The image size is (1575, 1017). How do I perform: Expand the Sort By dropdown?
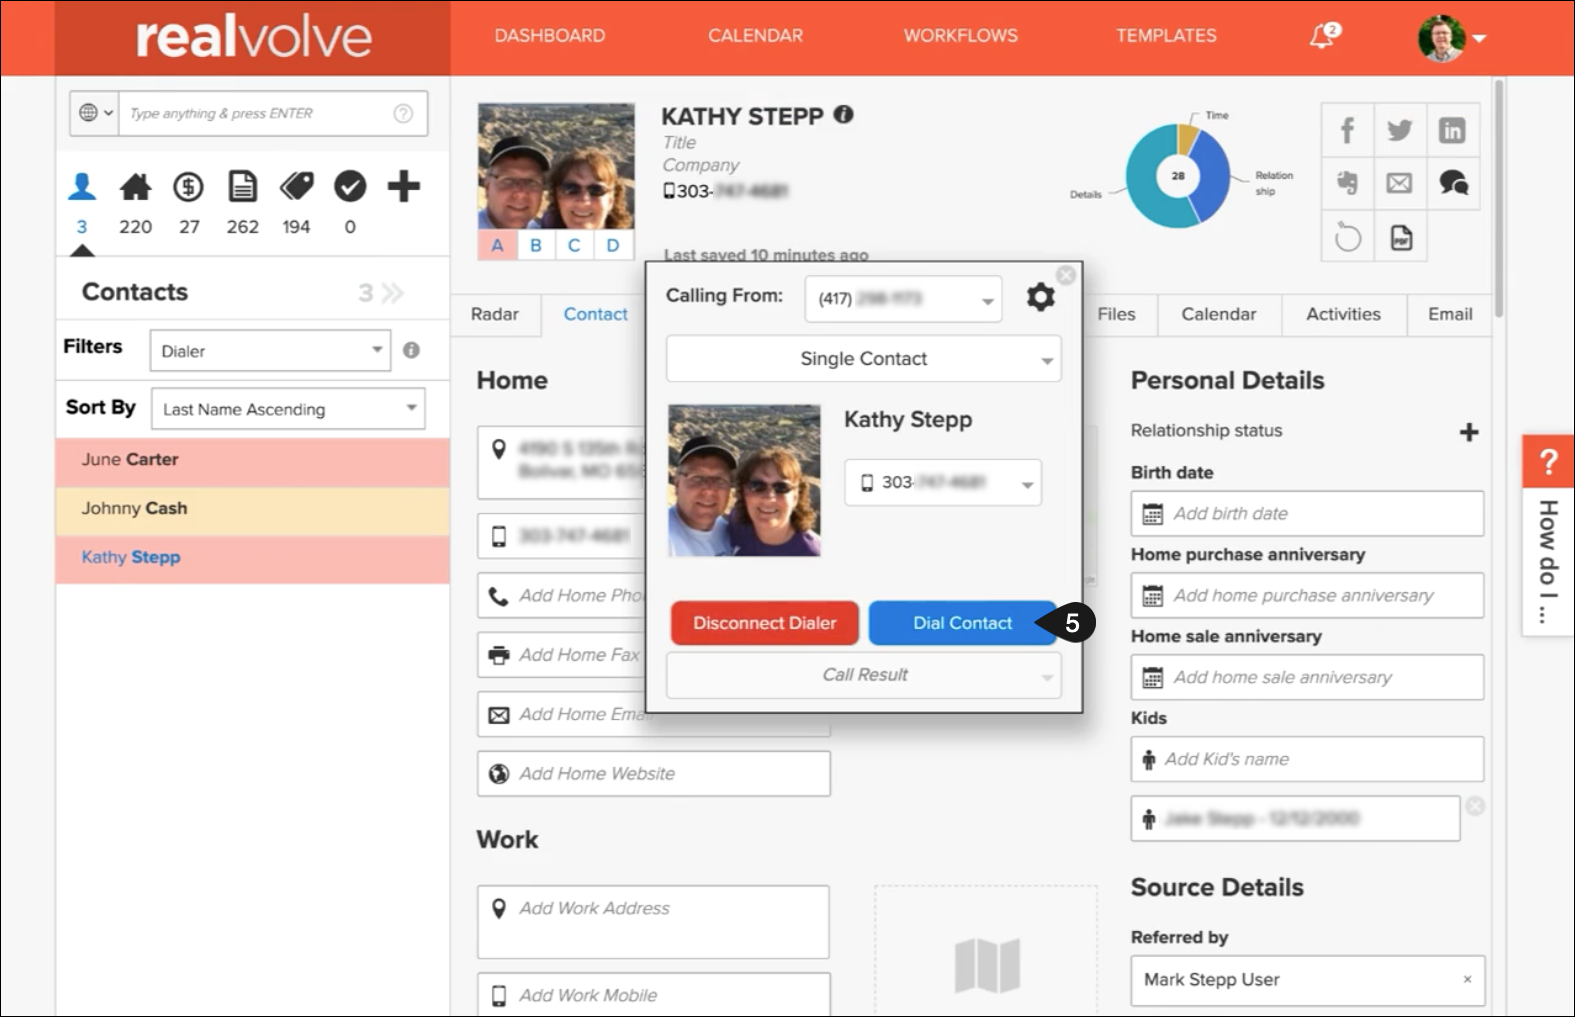pos(288,409)
